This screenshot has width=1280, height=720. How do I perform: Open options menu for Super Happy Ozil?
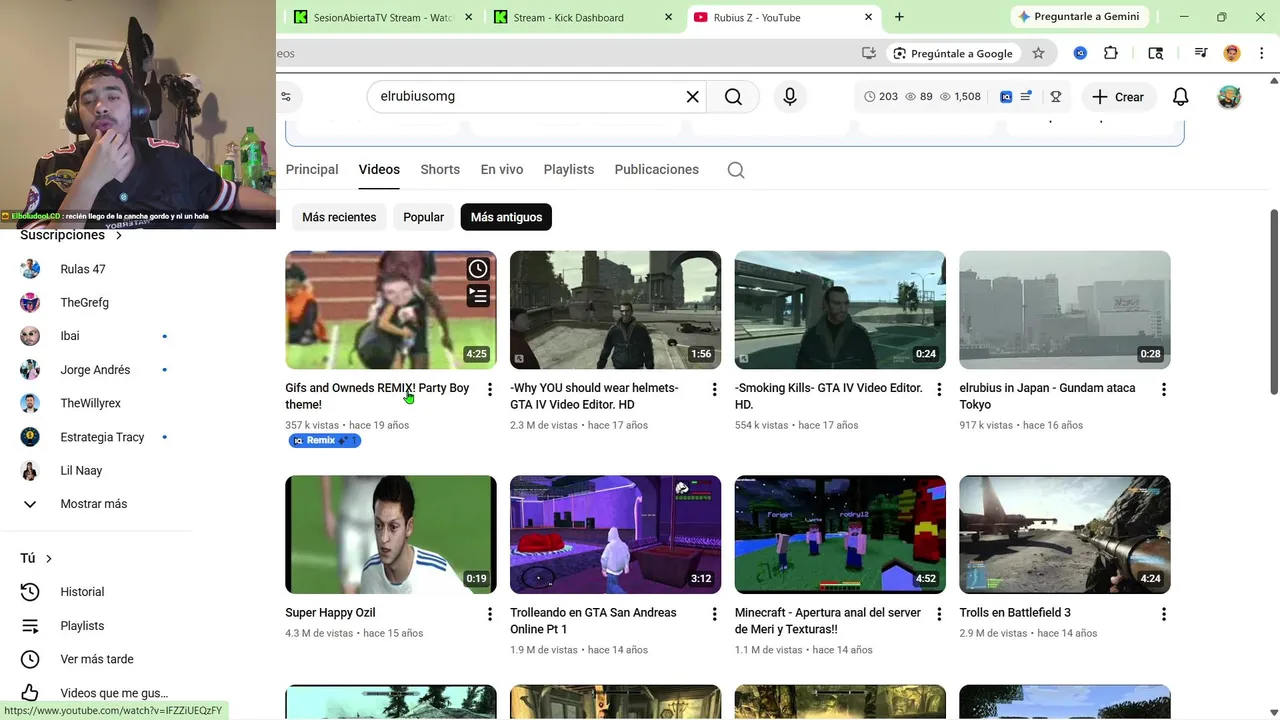click(x=489, y=614)
